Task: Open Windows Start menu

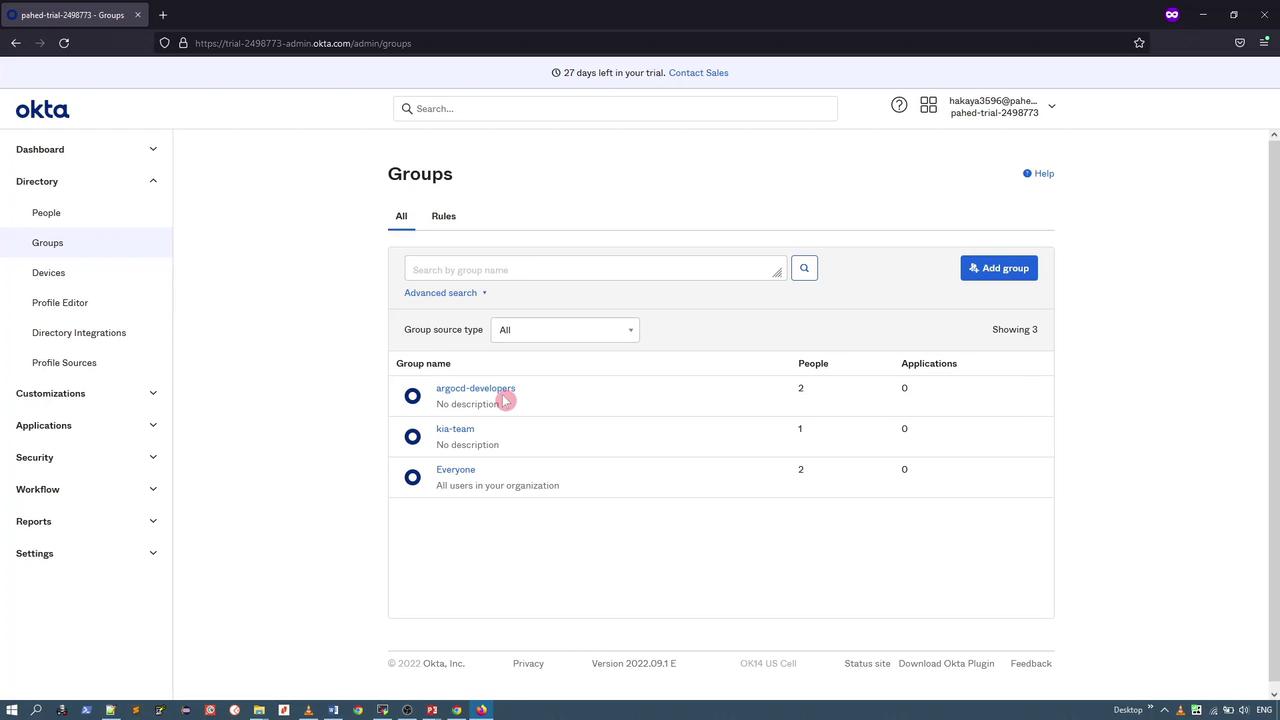Action: click(x=12, y=710)
